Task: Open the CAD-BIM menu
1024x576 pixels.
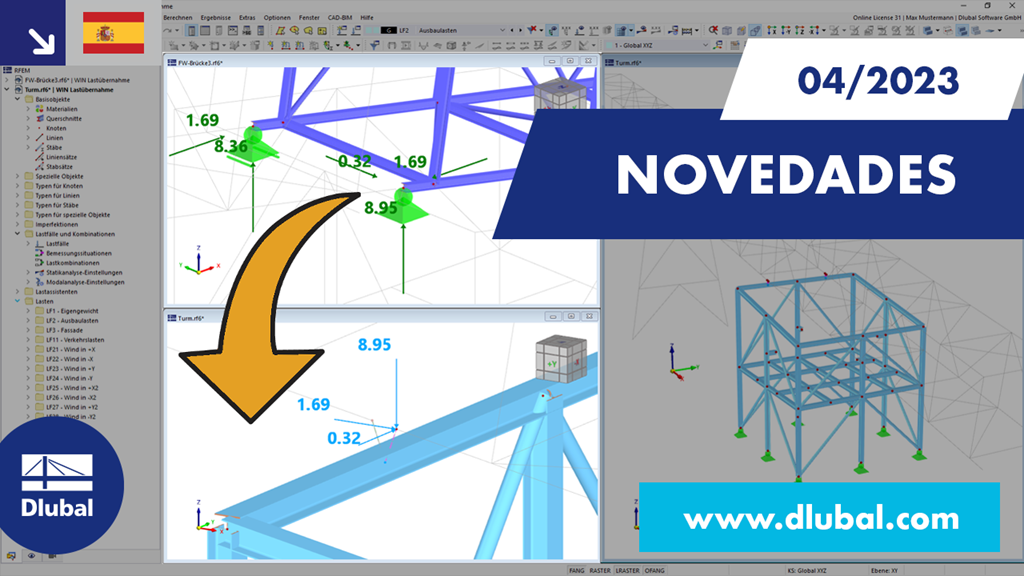Action: [x=340, y=18]
